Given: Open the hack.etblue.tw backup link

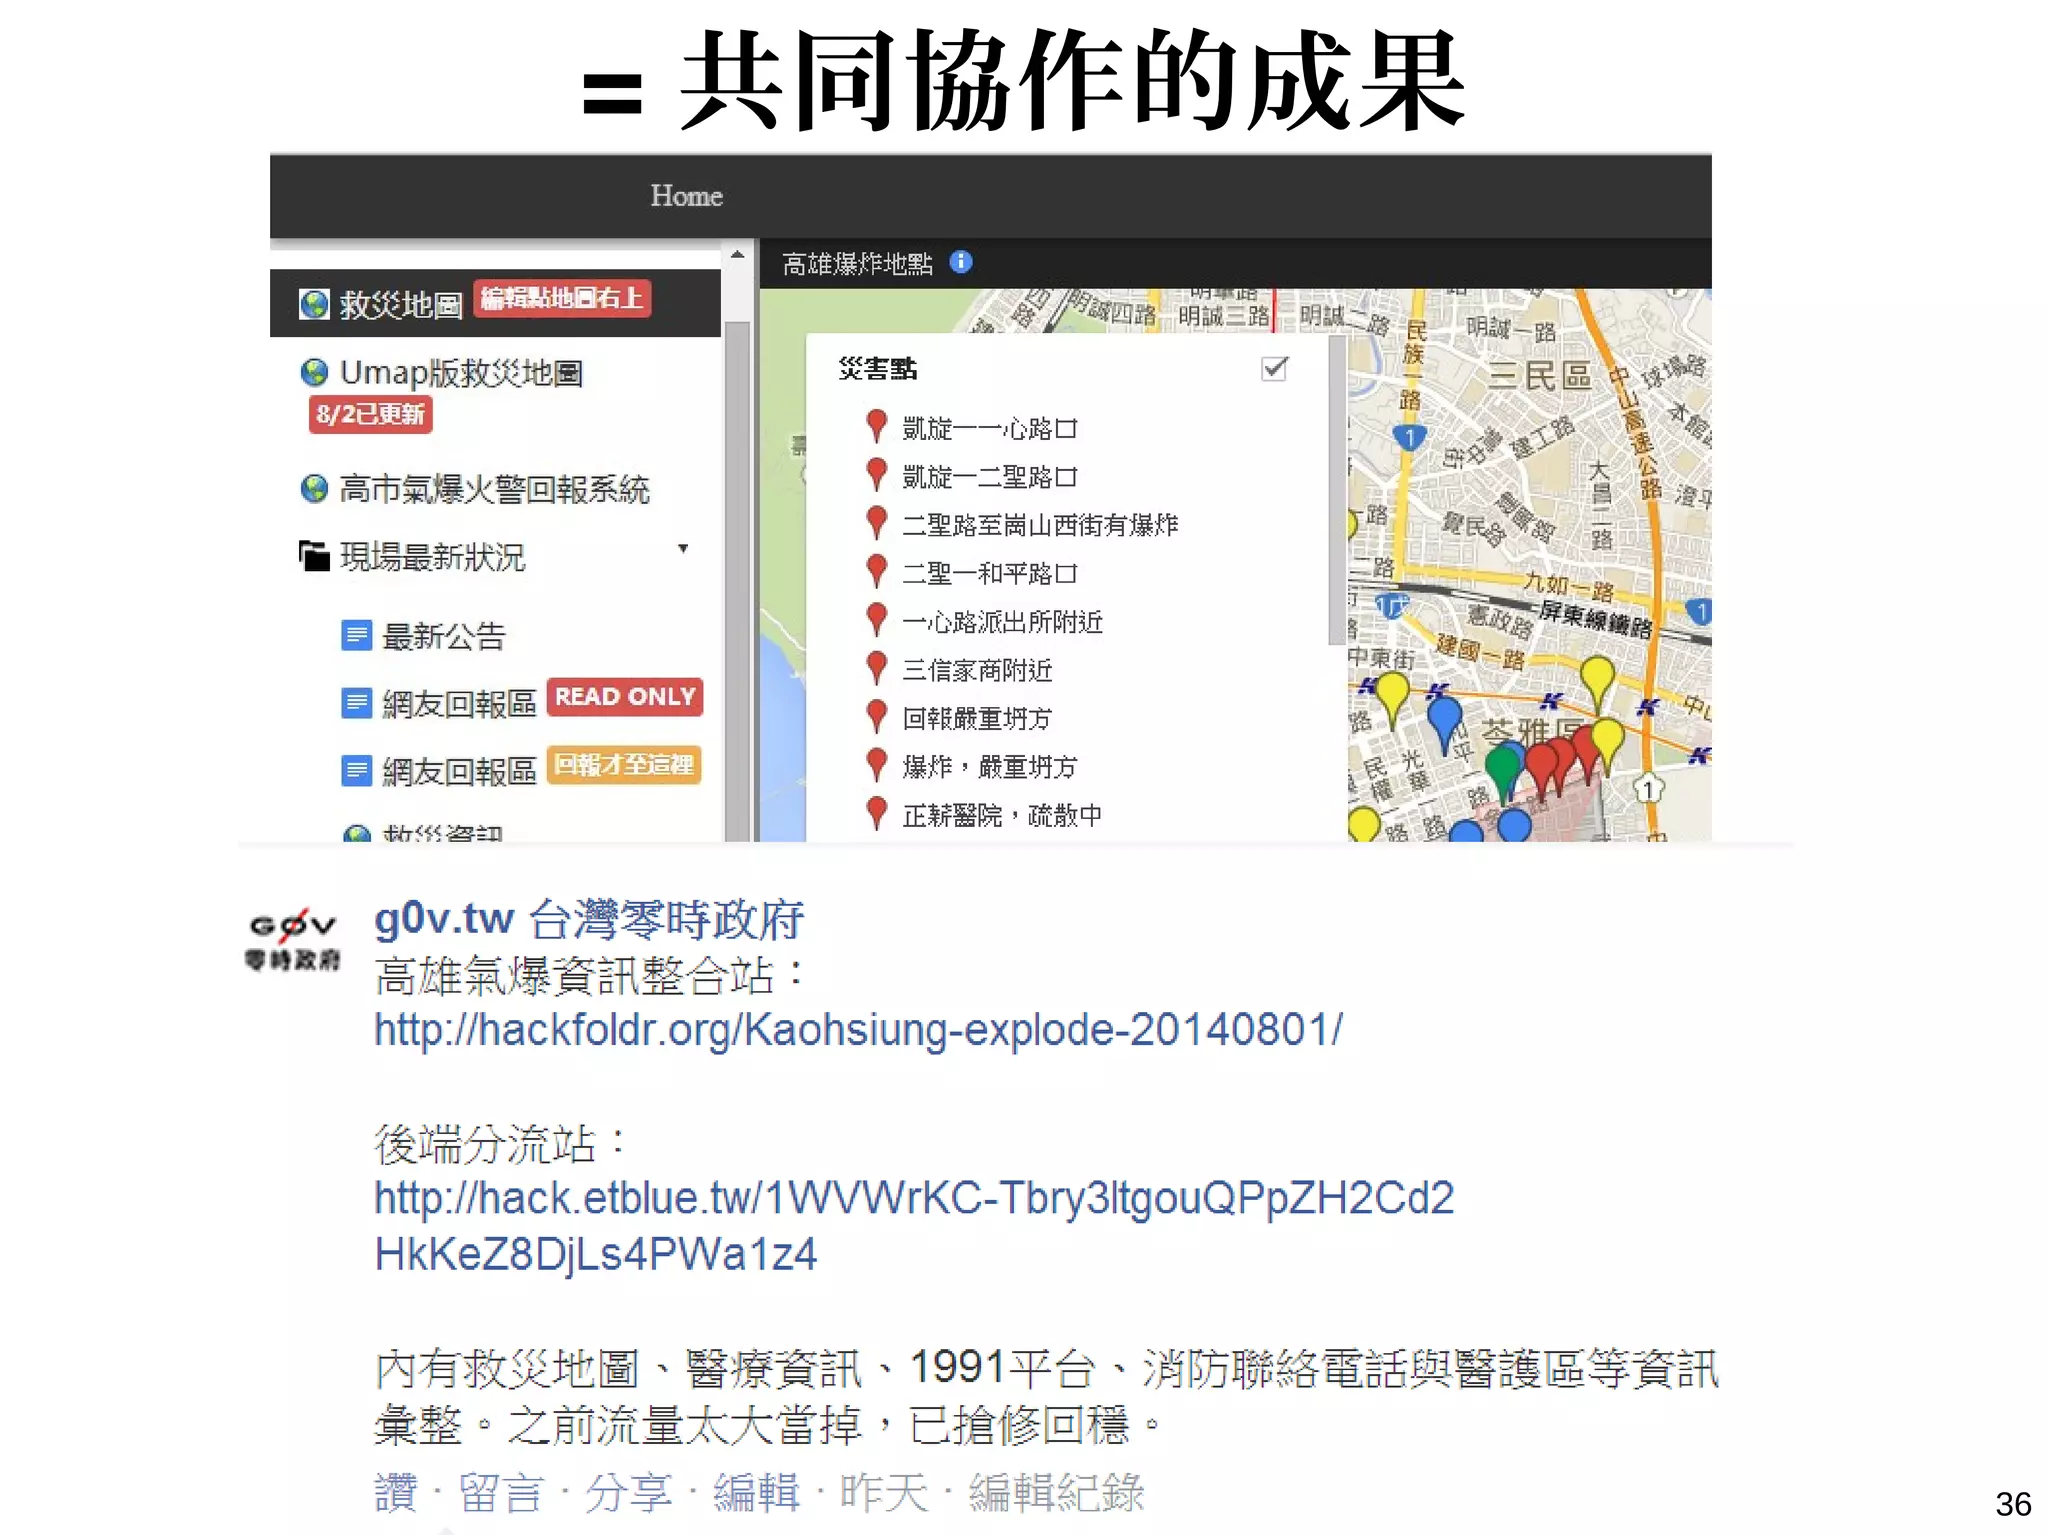Looking at the screenshot, I should coord(914,1226).
